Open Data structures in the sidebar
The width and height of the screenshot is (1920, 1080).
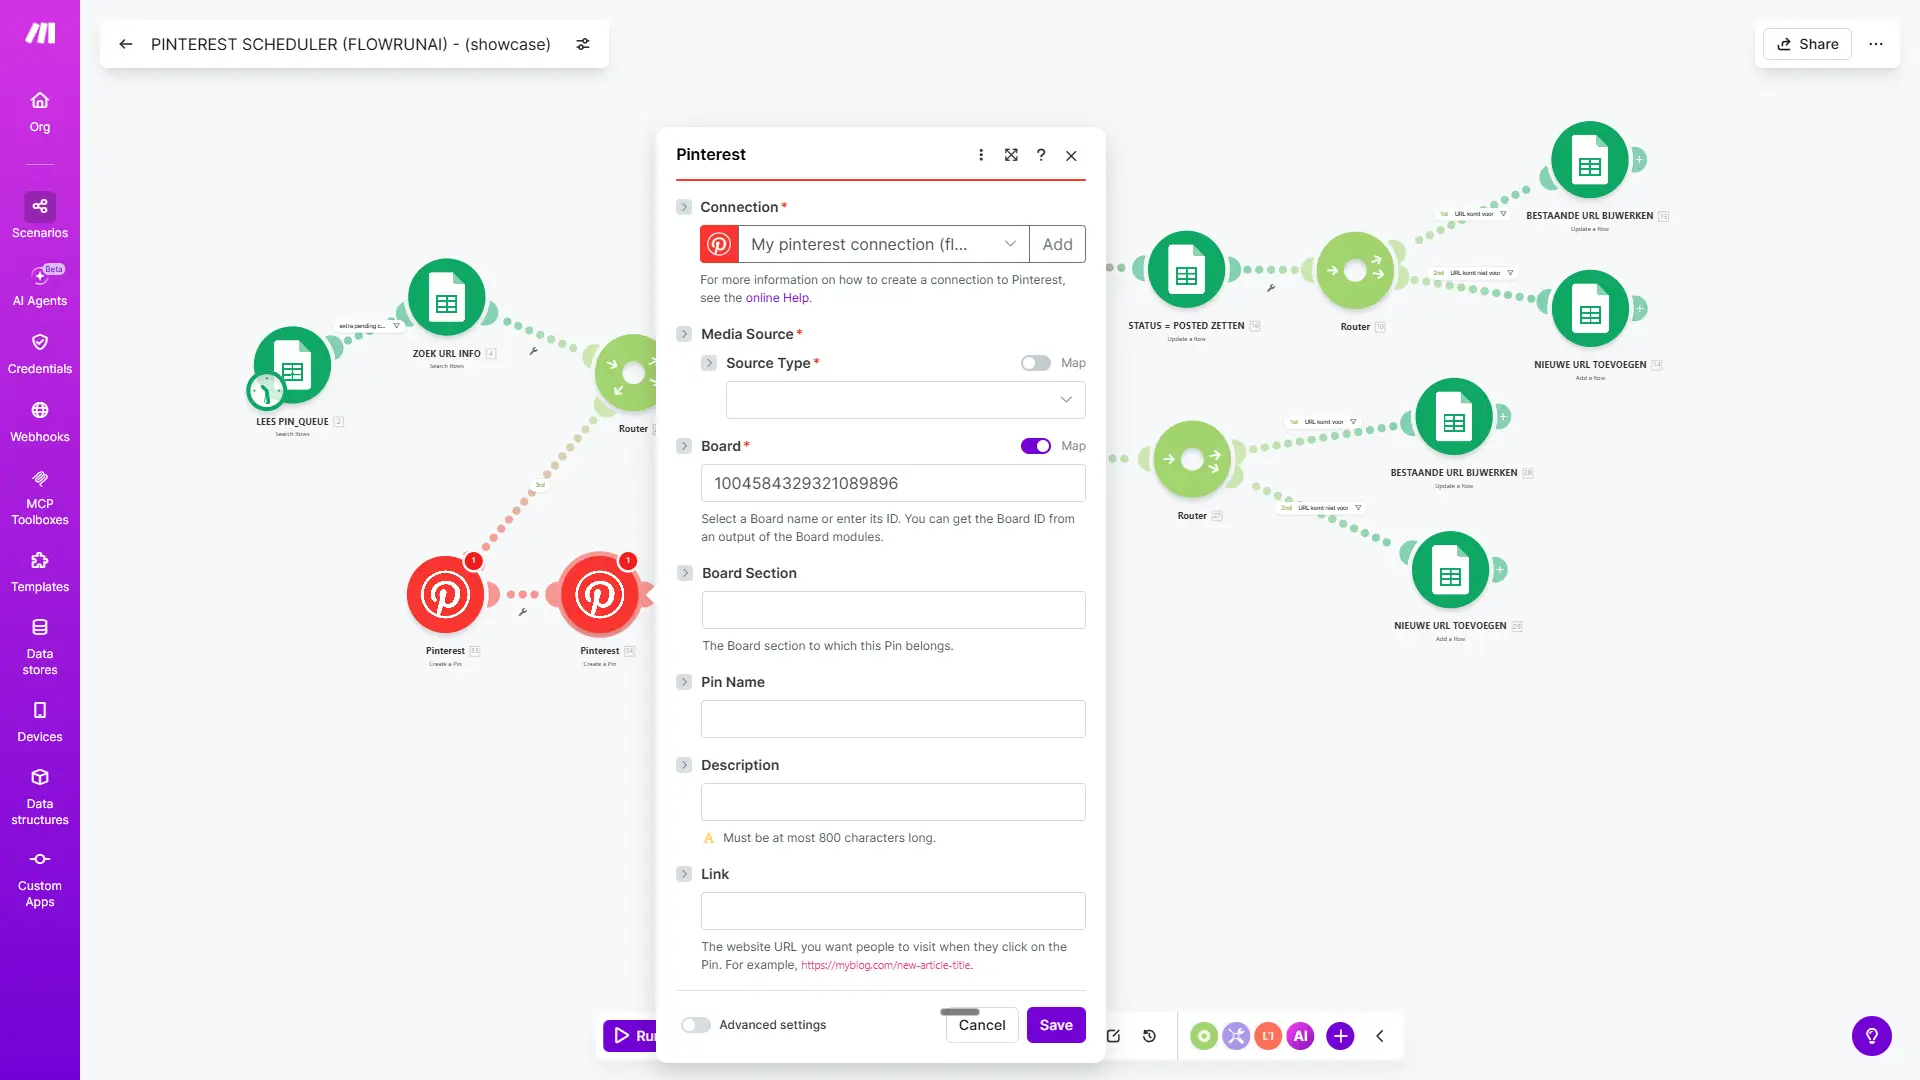point(40,796)
